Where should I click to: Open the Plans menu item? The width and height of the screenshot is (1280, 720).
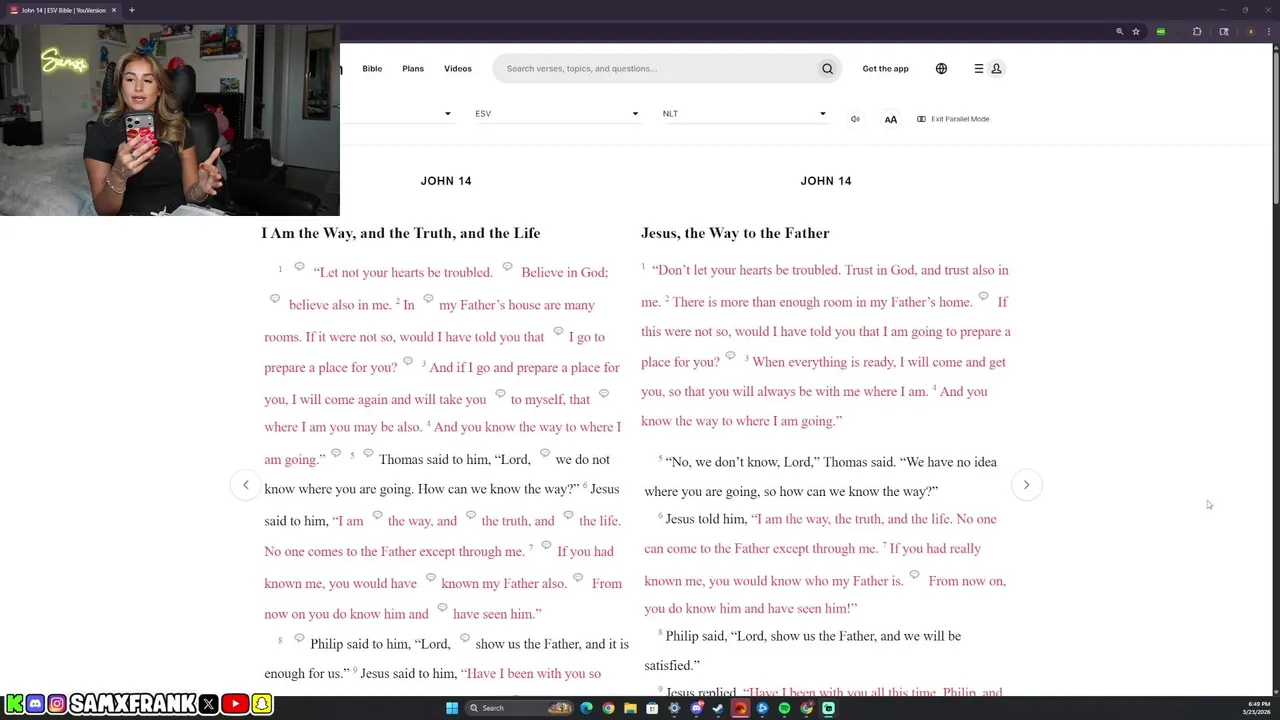point(413,69)
